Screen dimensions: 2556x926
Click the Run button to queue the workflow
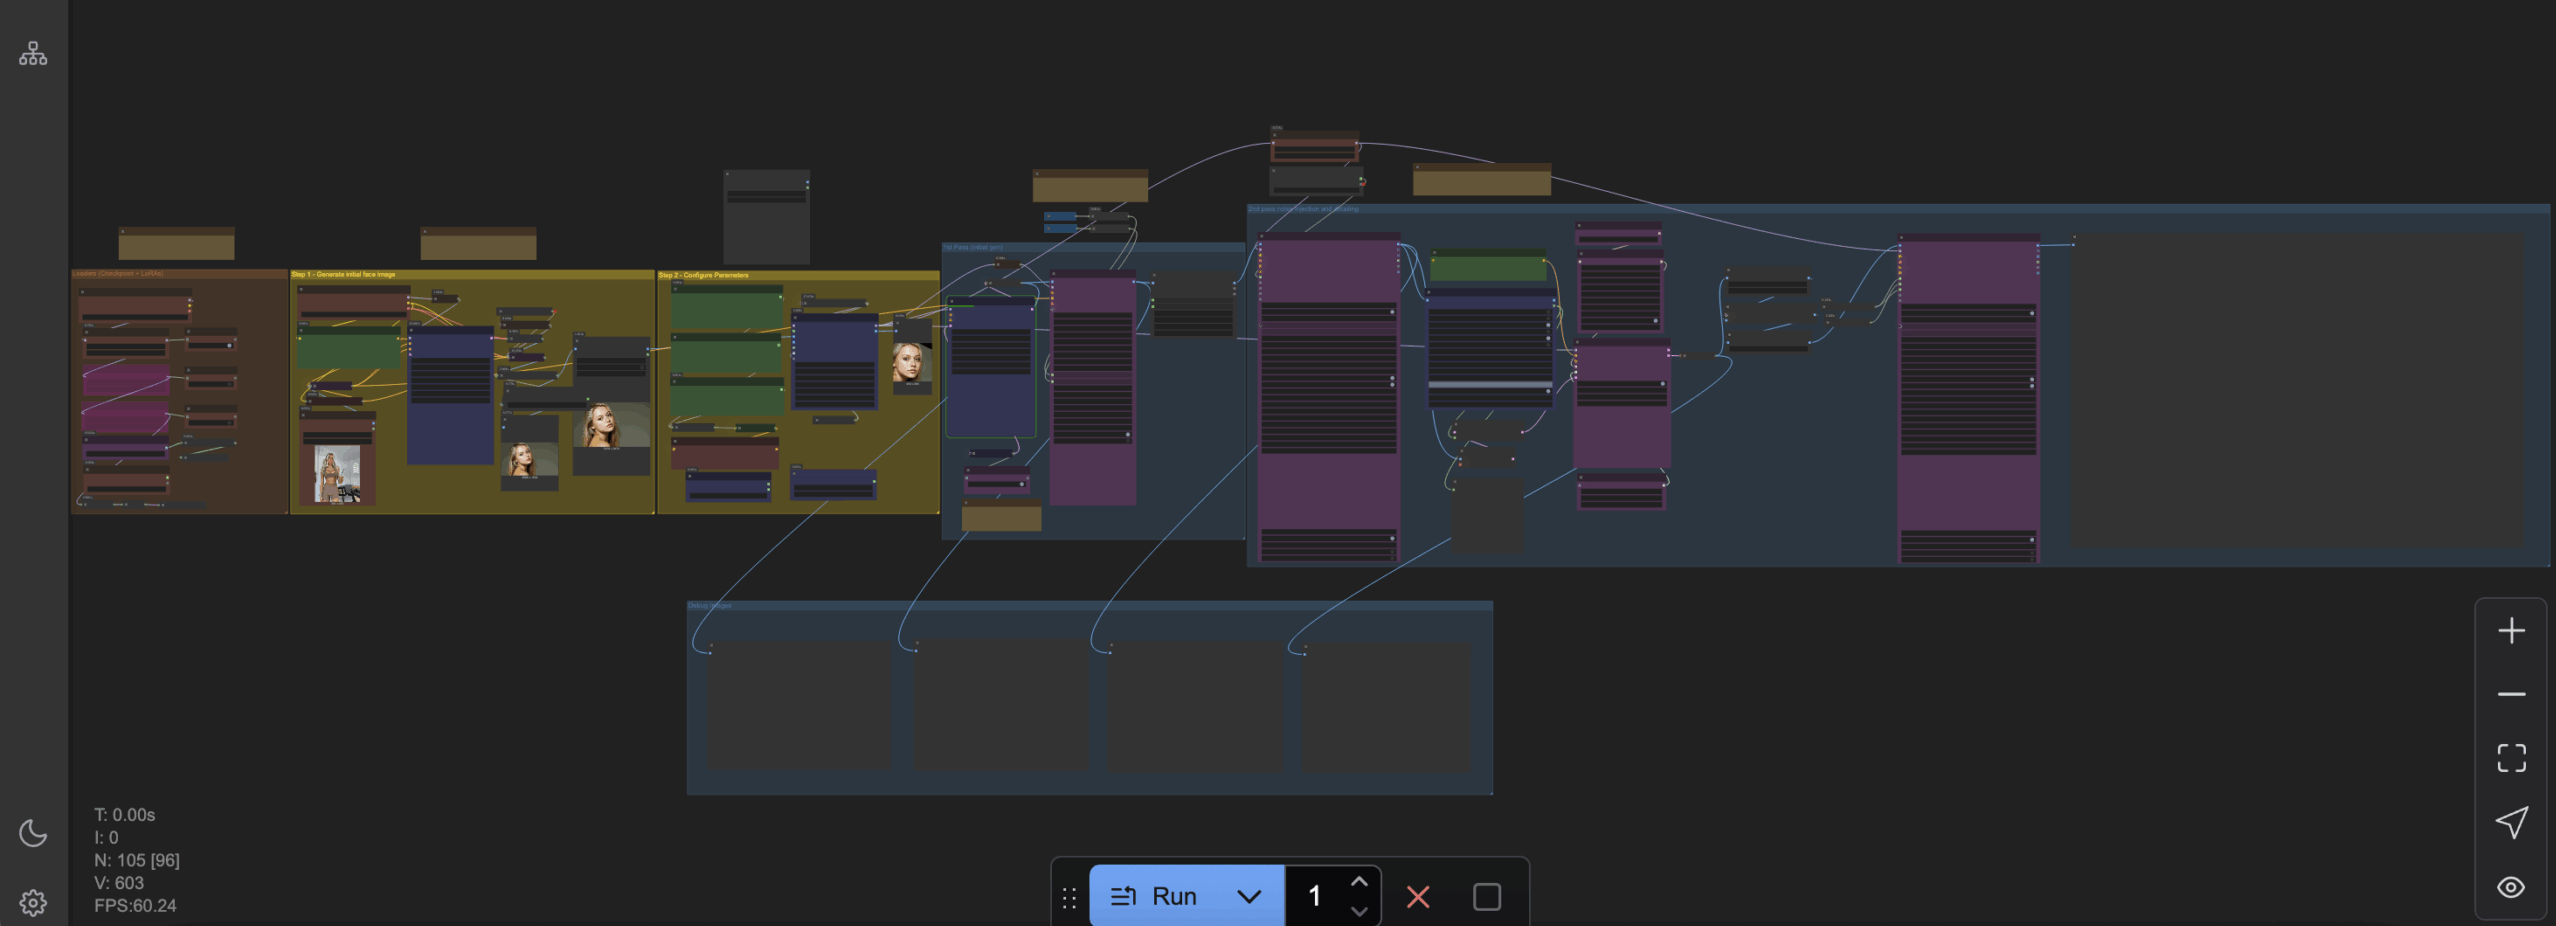click(1156, 896)
